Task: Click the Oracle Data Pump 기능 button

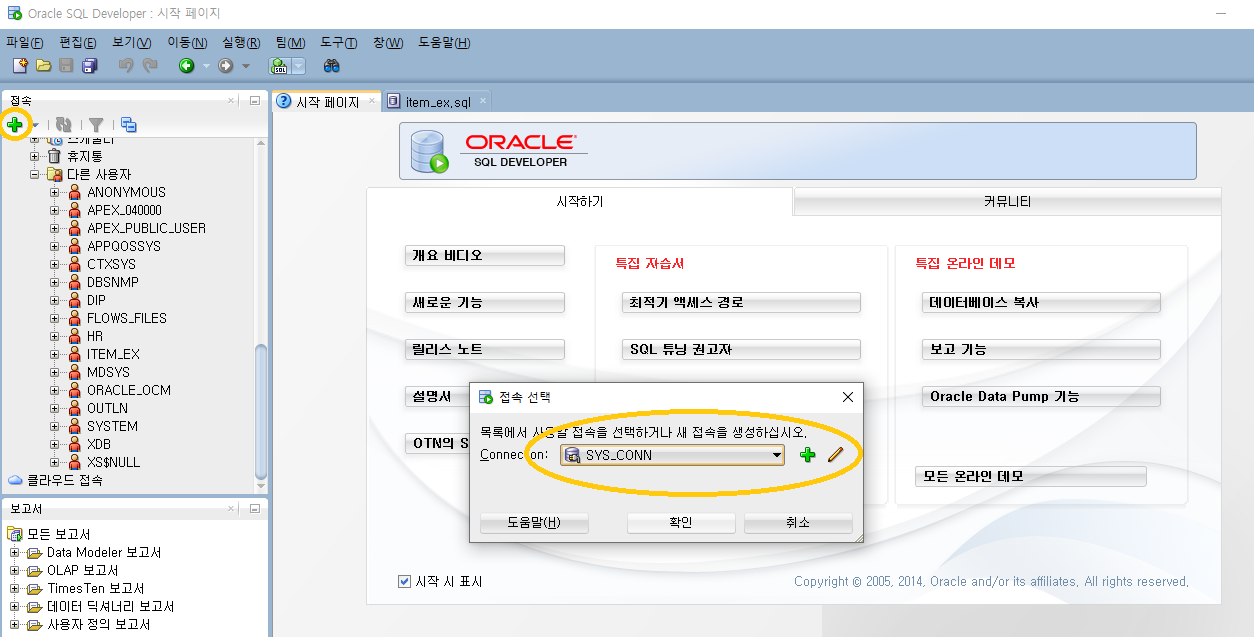Action: coord(1041,396)
